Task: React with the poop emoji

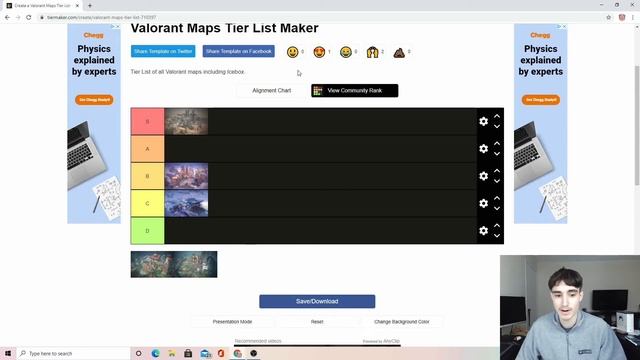Action: click(x=399, y=52)
